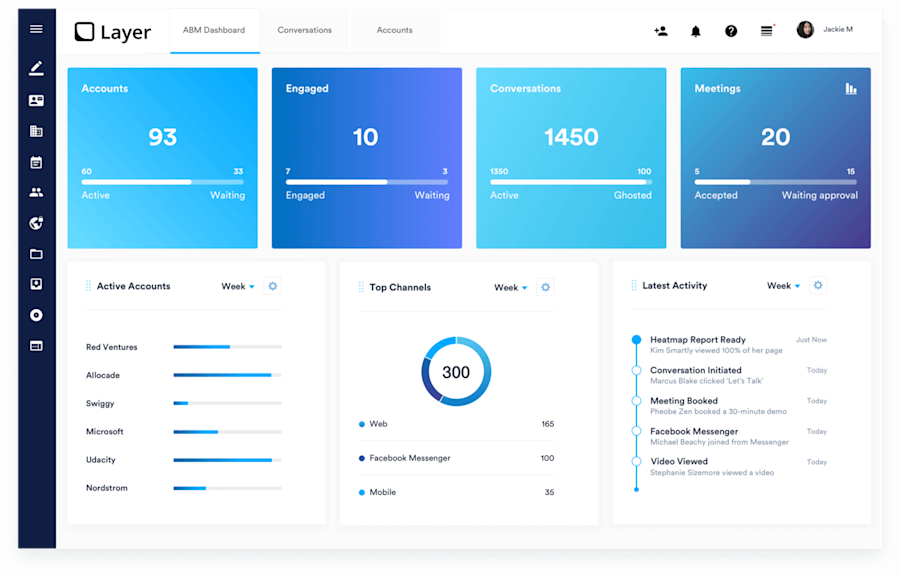Open the Week dropdown in Latest Activity

click(783, 285)
